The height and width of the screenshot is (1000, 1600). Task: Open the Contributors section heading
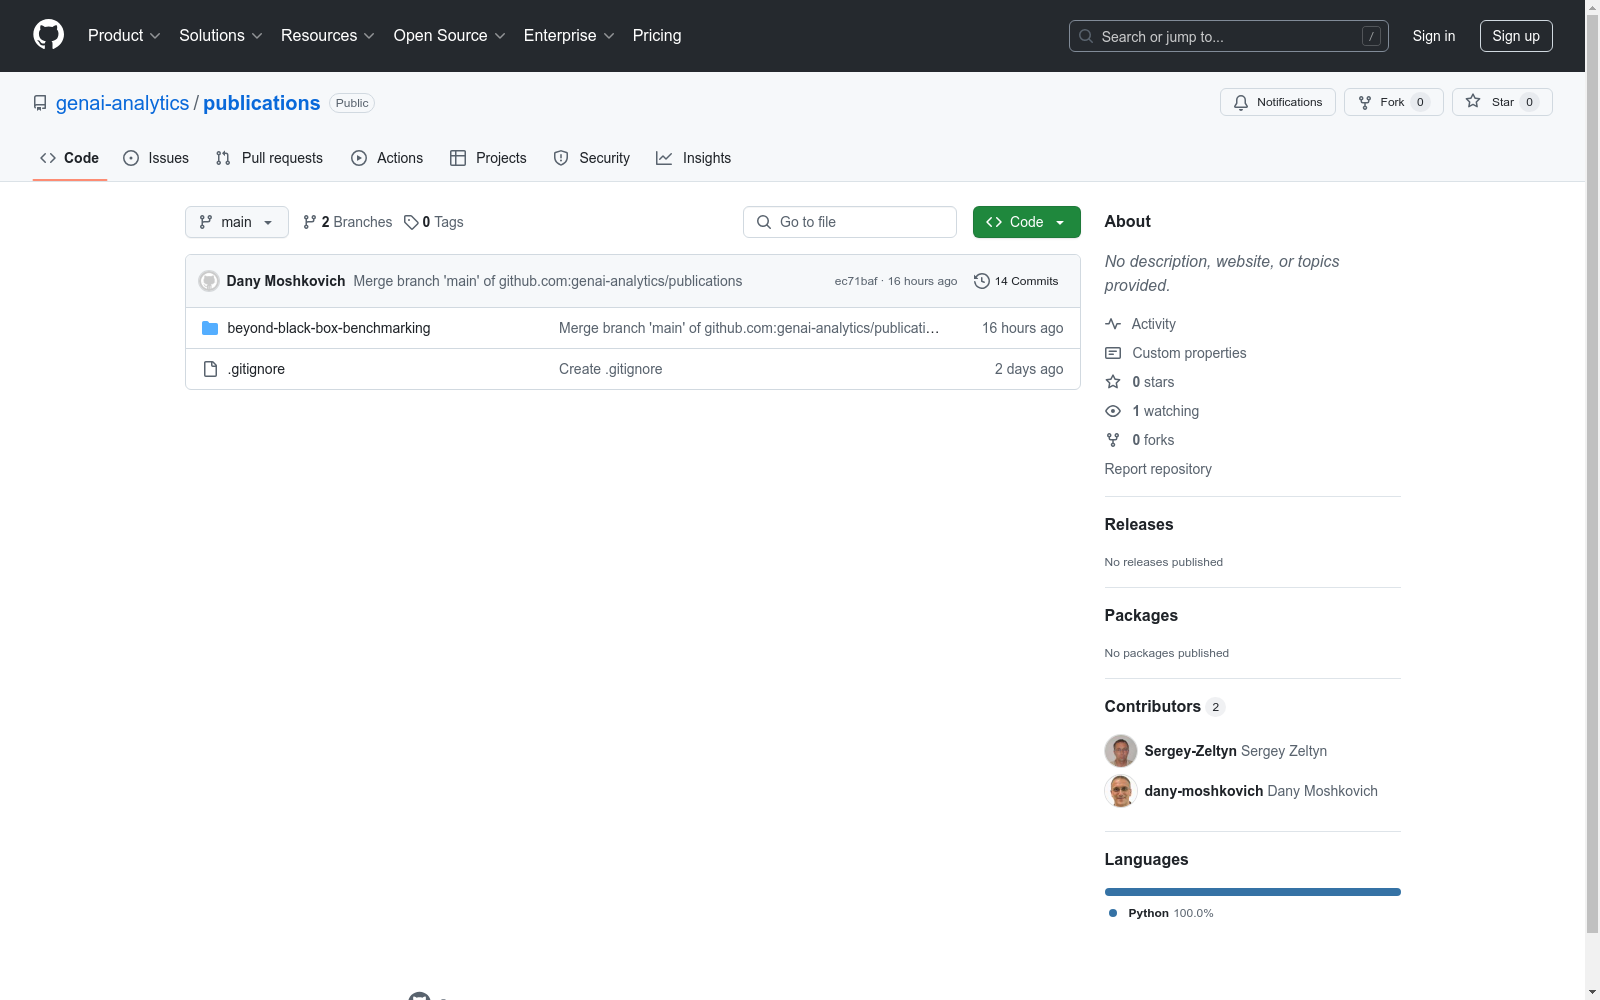1164,707
